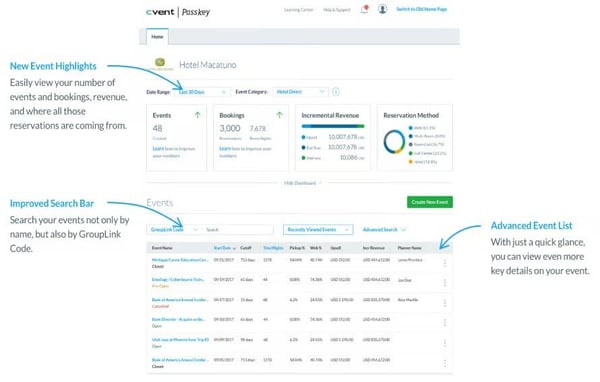Click the Reservation Method donut chart
The width and height of the screenshot is (600, 382).
click(394, 142)
